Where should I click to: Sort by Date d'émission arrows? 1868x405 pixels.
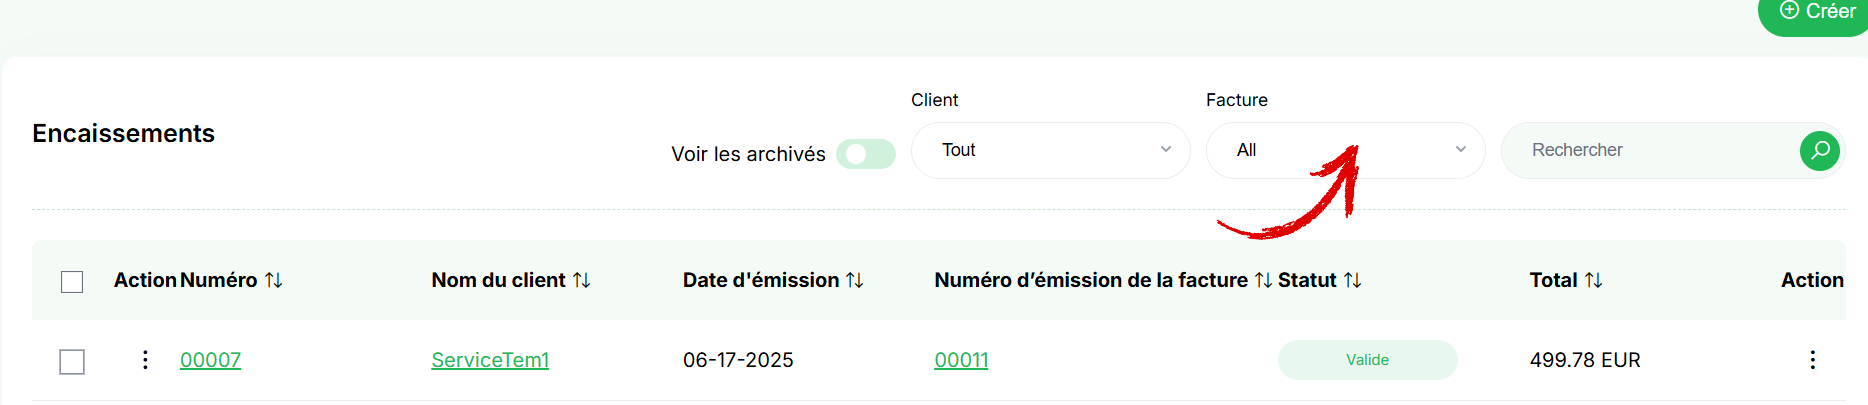pyautogui.click(x=855, y=281)
